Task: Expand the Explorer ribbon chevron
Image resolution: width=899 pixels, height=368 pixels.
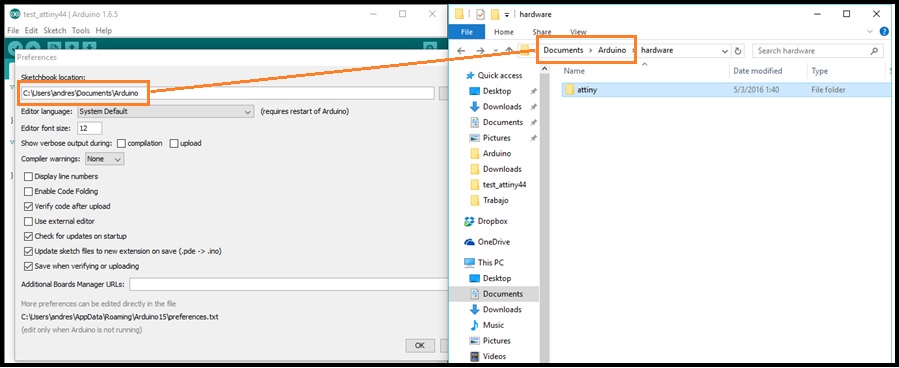Action: pos(870,32)
